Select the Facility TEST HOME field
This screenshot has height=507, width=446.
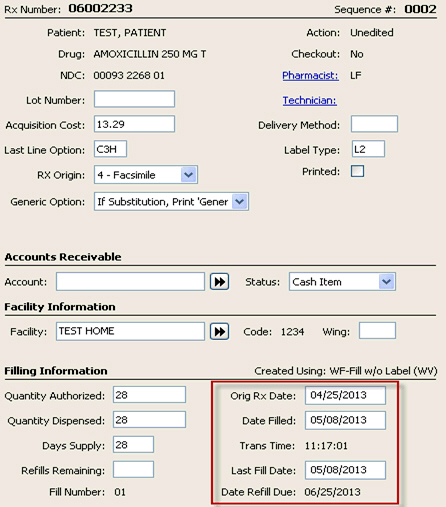(x=130, y=331)
